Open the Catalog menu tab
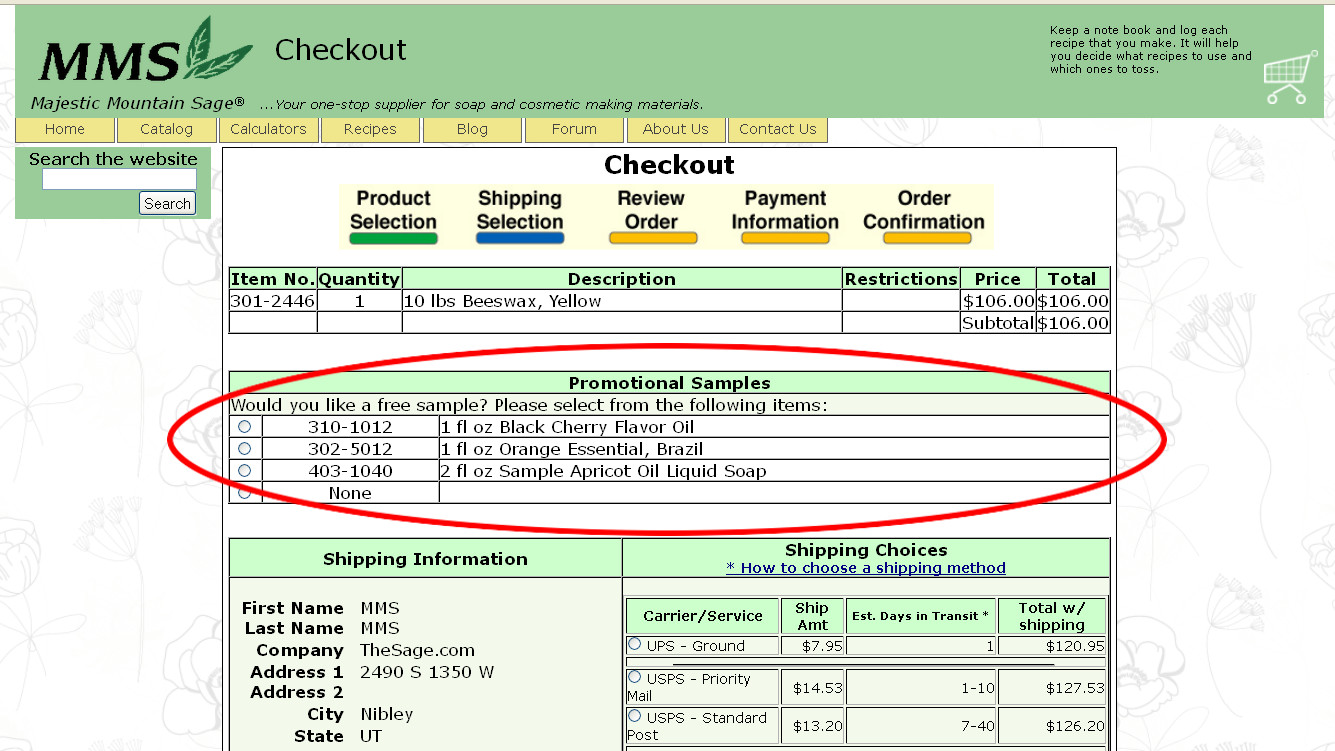Viewport: 1335px width, 751px height. [167, 130]
